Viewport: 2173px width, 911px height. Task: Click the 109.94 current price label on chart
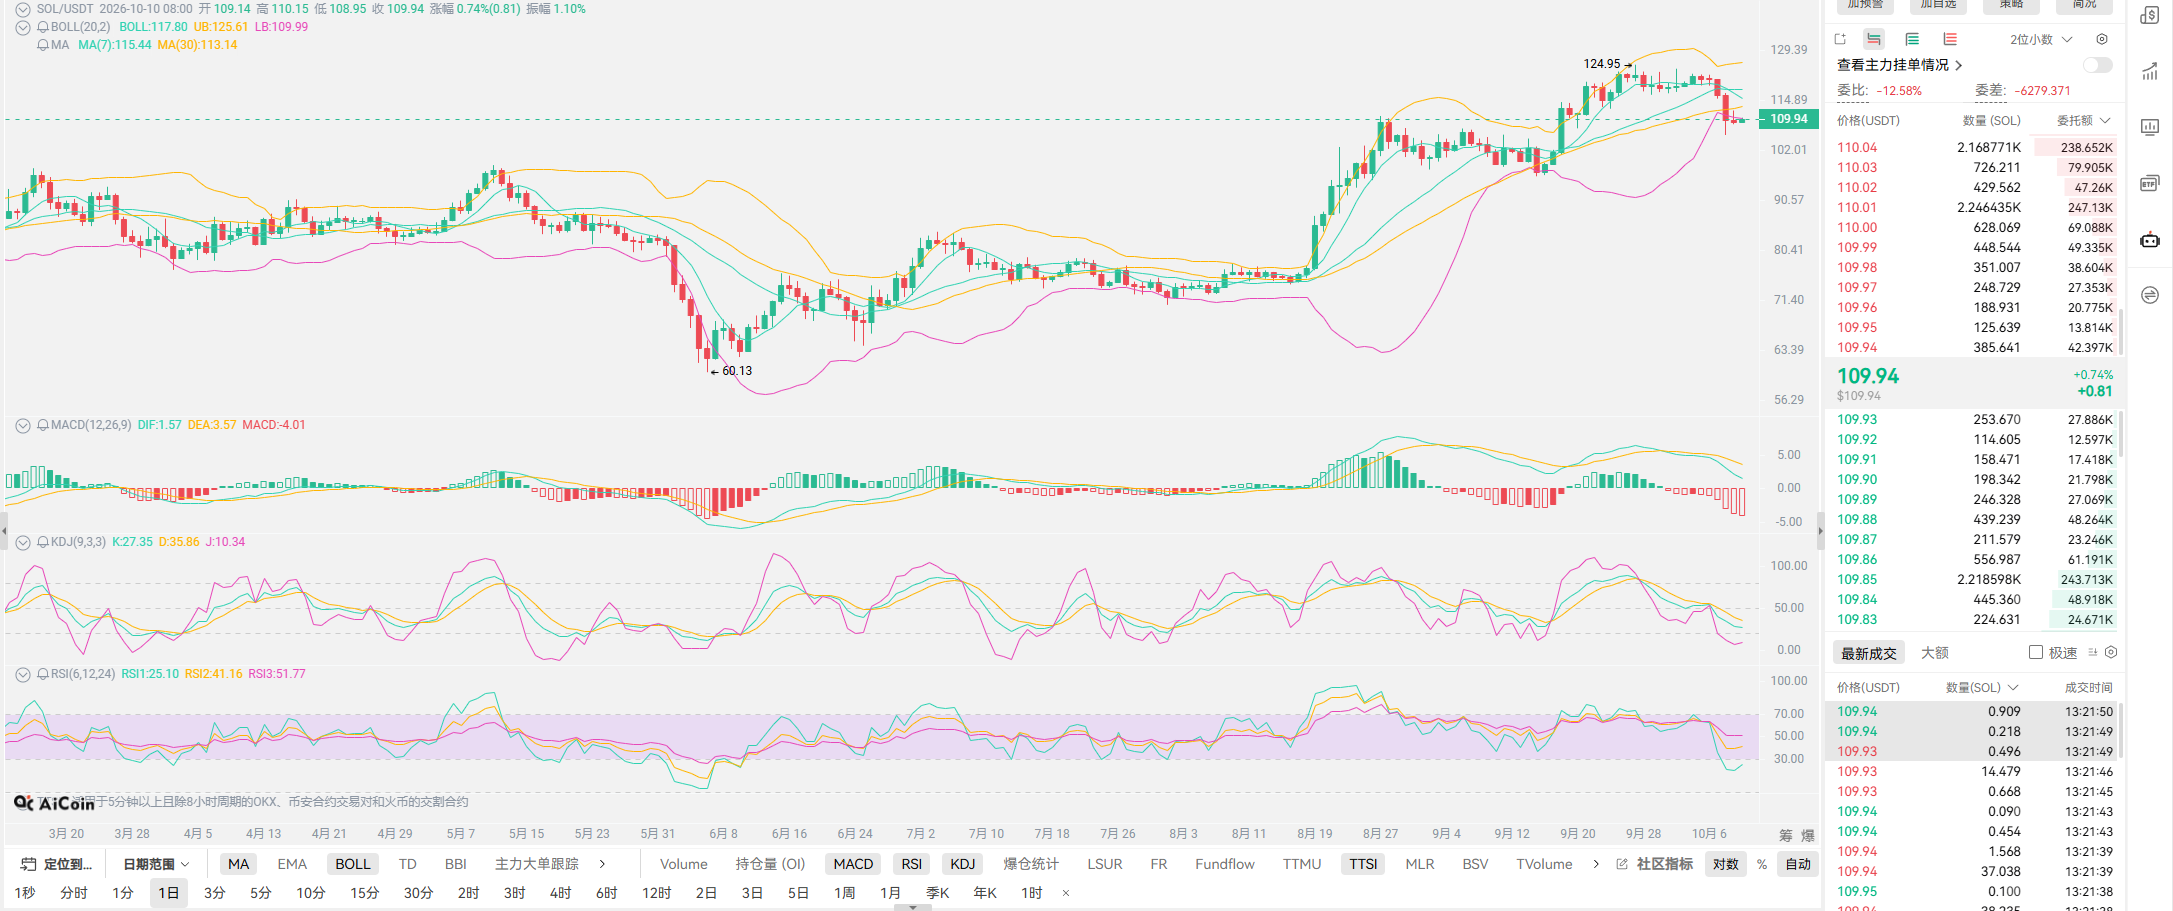pyautogui.click(x=1789, y=119)
